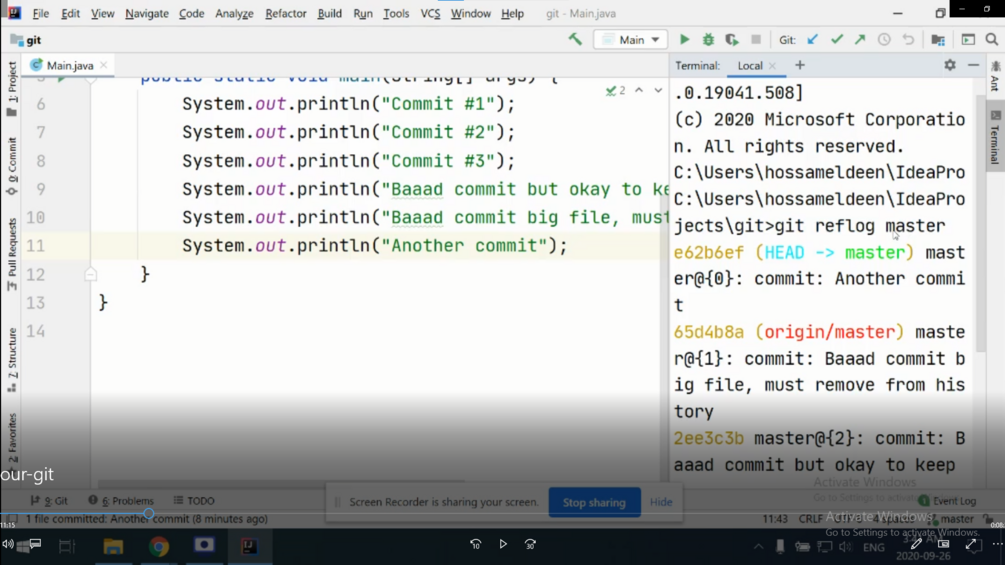1005x565 pixels.
Task: Open the Tools menu
Action: click(x=396, y=13)
